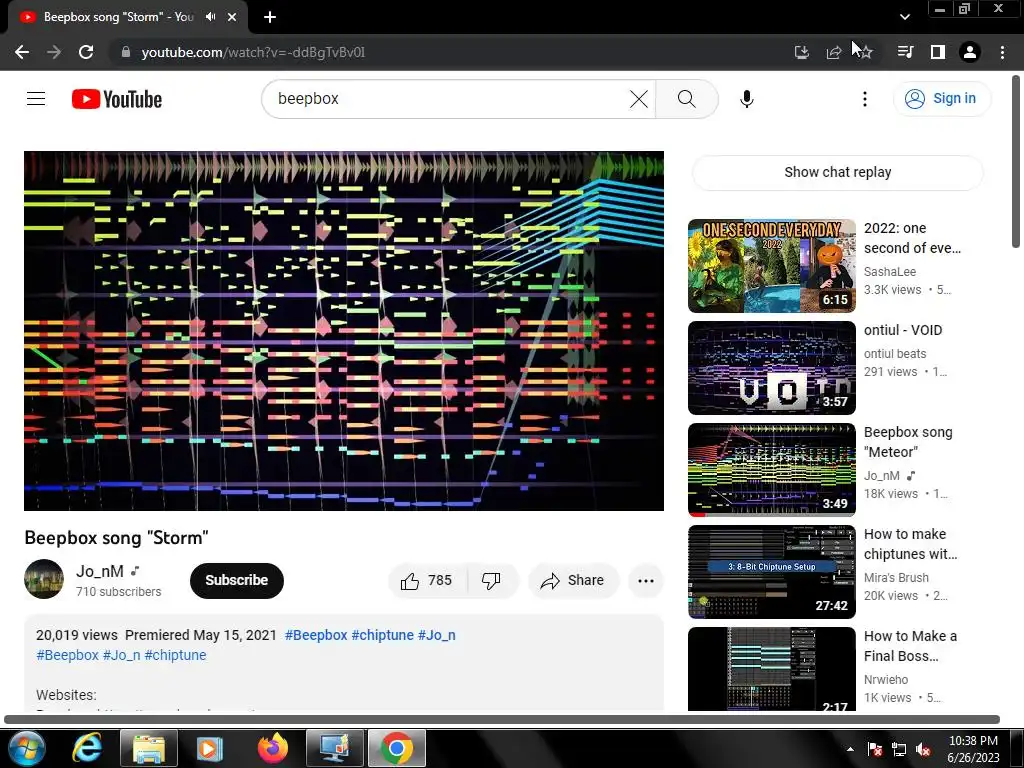
Task: Open Chrome profile icon
Action: [x=970, y=52]
